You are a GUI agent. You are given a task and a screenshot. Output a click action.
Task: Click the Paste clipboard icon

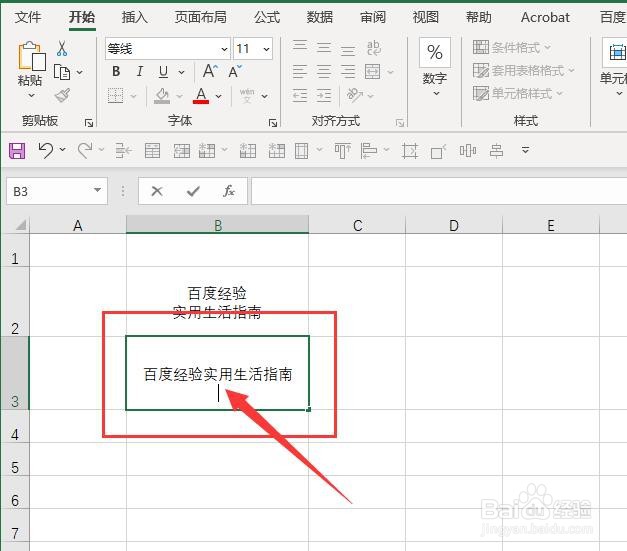pyautogui.click(x=31, y=56)
